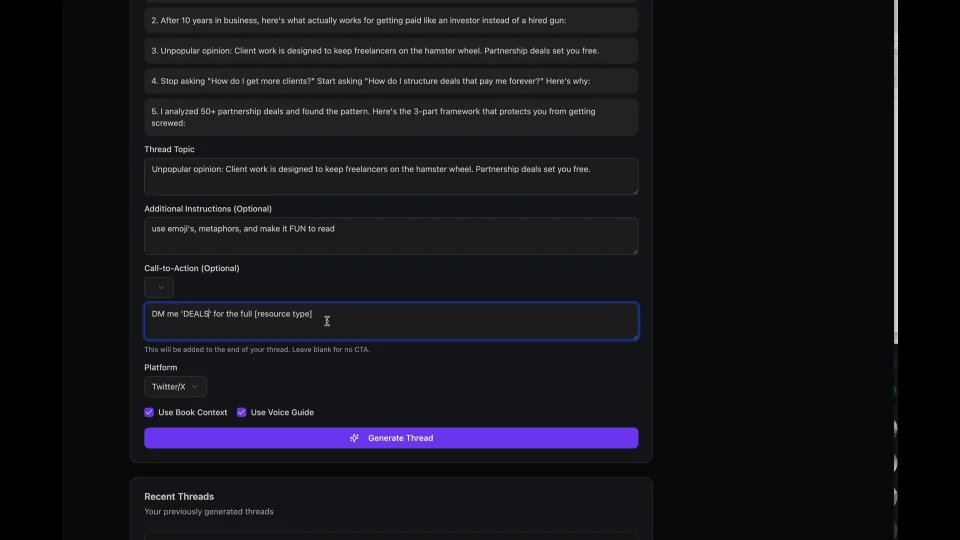Focus the Additional Instructions text box
Image resolution: width=960 pixels, height=540 pixels.
390,236
